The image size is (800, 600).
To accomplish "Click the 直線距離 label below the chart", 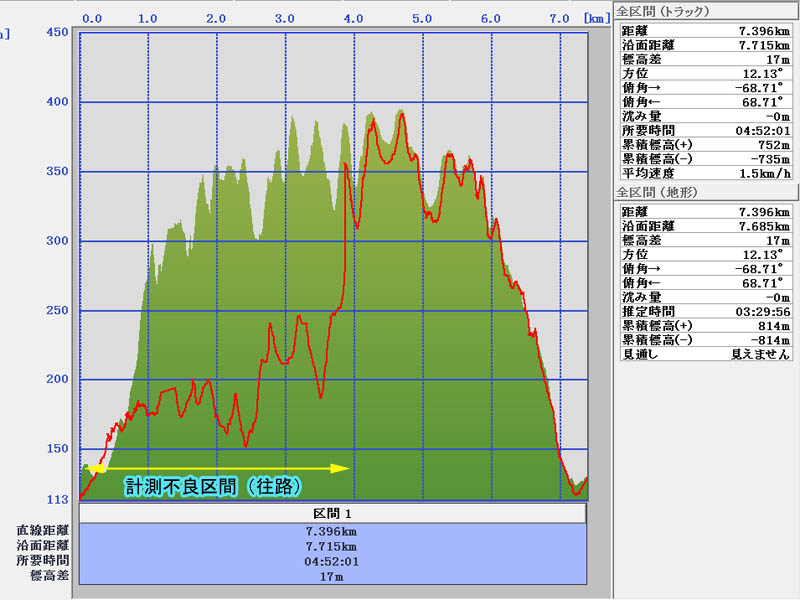I will pyautogui.click(x=42, y=531).
